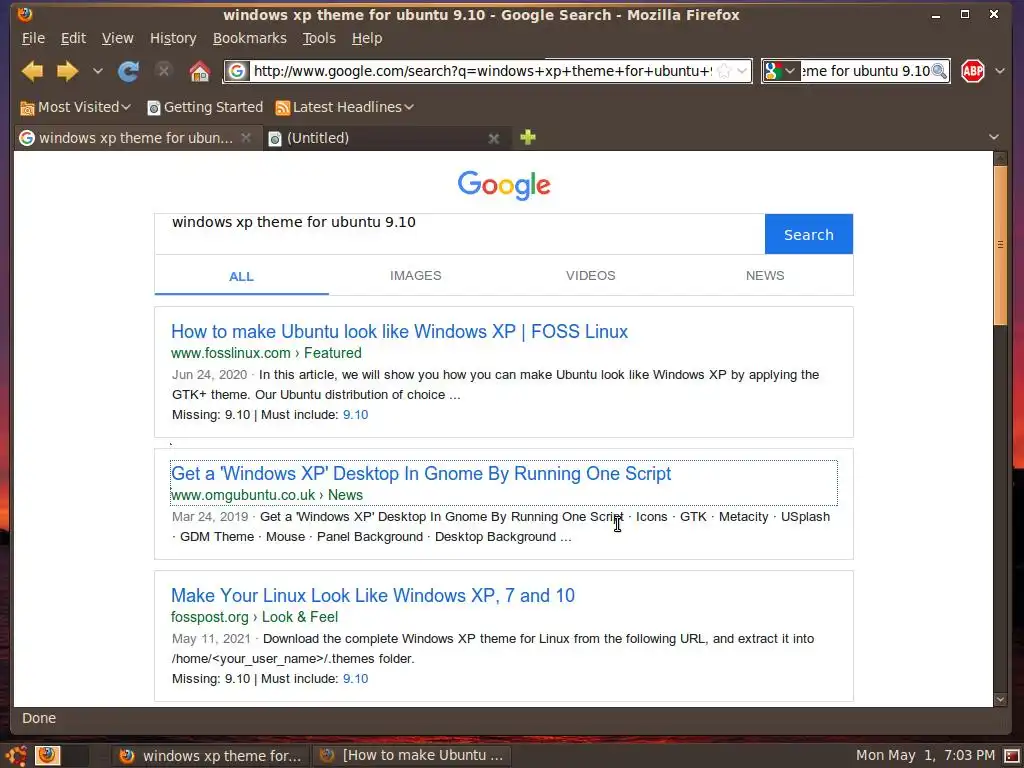This screenshot has width=1024, height=768.
Task: Select the NEWS results tab
Action: click(765, 276)
